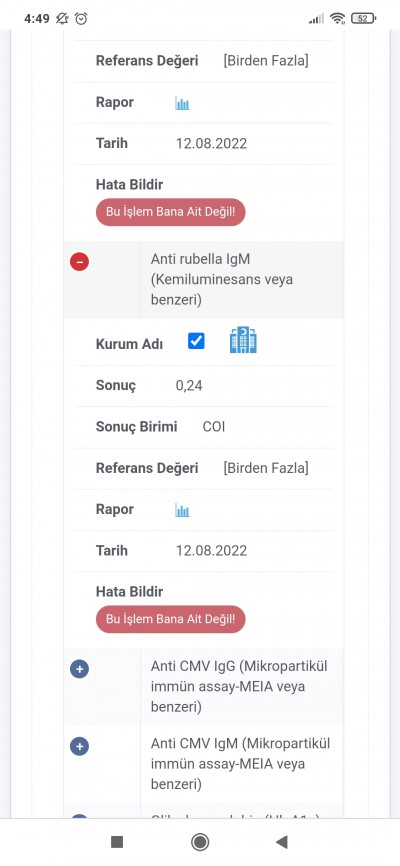Tap the Android back triangle button

(x=282, y=842)
